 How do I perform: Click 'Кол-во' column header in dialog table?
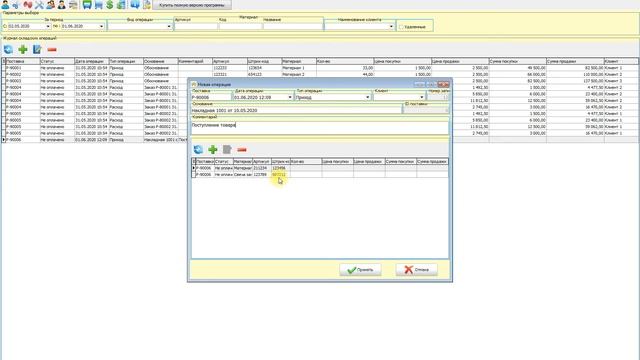tap(306, 162)
